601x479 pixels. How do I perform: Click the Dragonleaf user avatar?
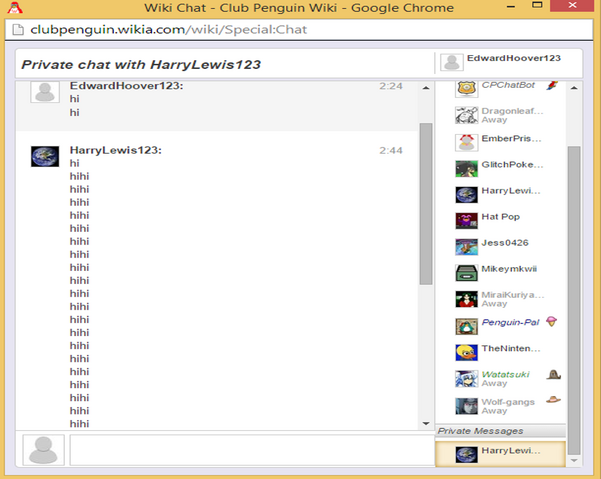pyautogui.click(x=466, y=115)
